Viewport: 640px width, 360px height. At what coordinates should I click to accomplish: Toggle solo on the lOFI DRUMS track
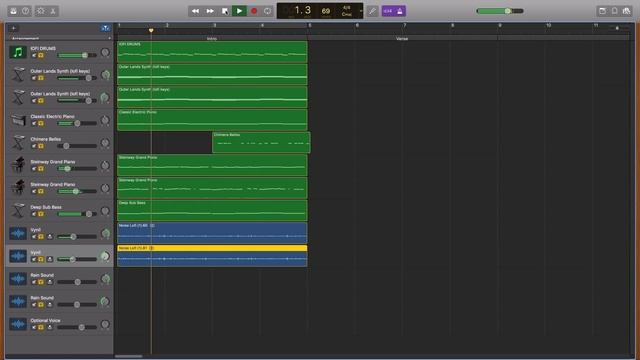[40, 55]
